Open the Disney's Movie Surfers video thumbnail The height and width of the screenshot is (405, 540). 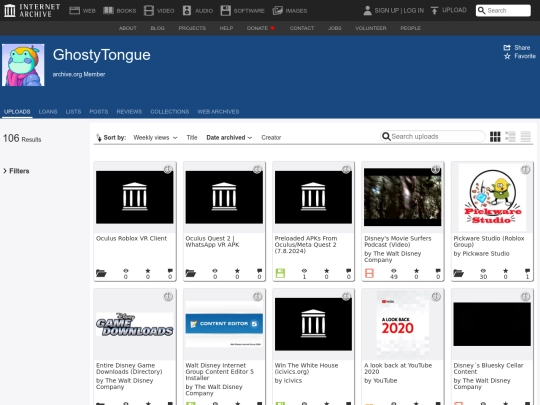tap(402, 197)
